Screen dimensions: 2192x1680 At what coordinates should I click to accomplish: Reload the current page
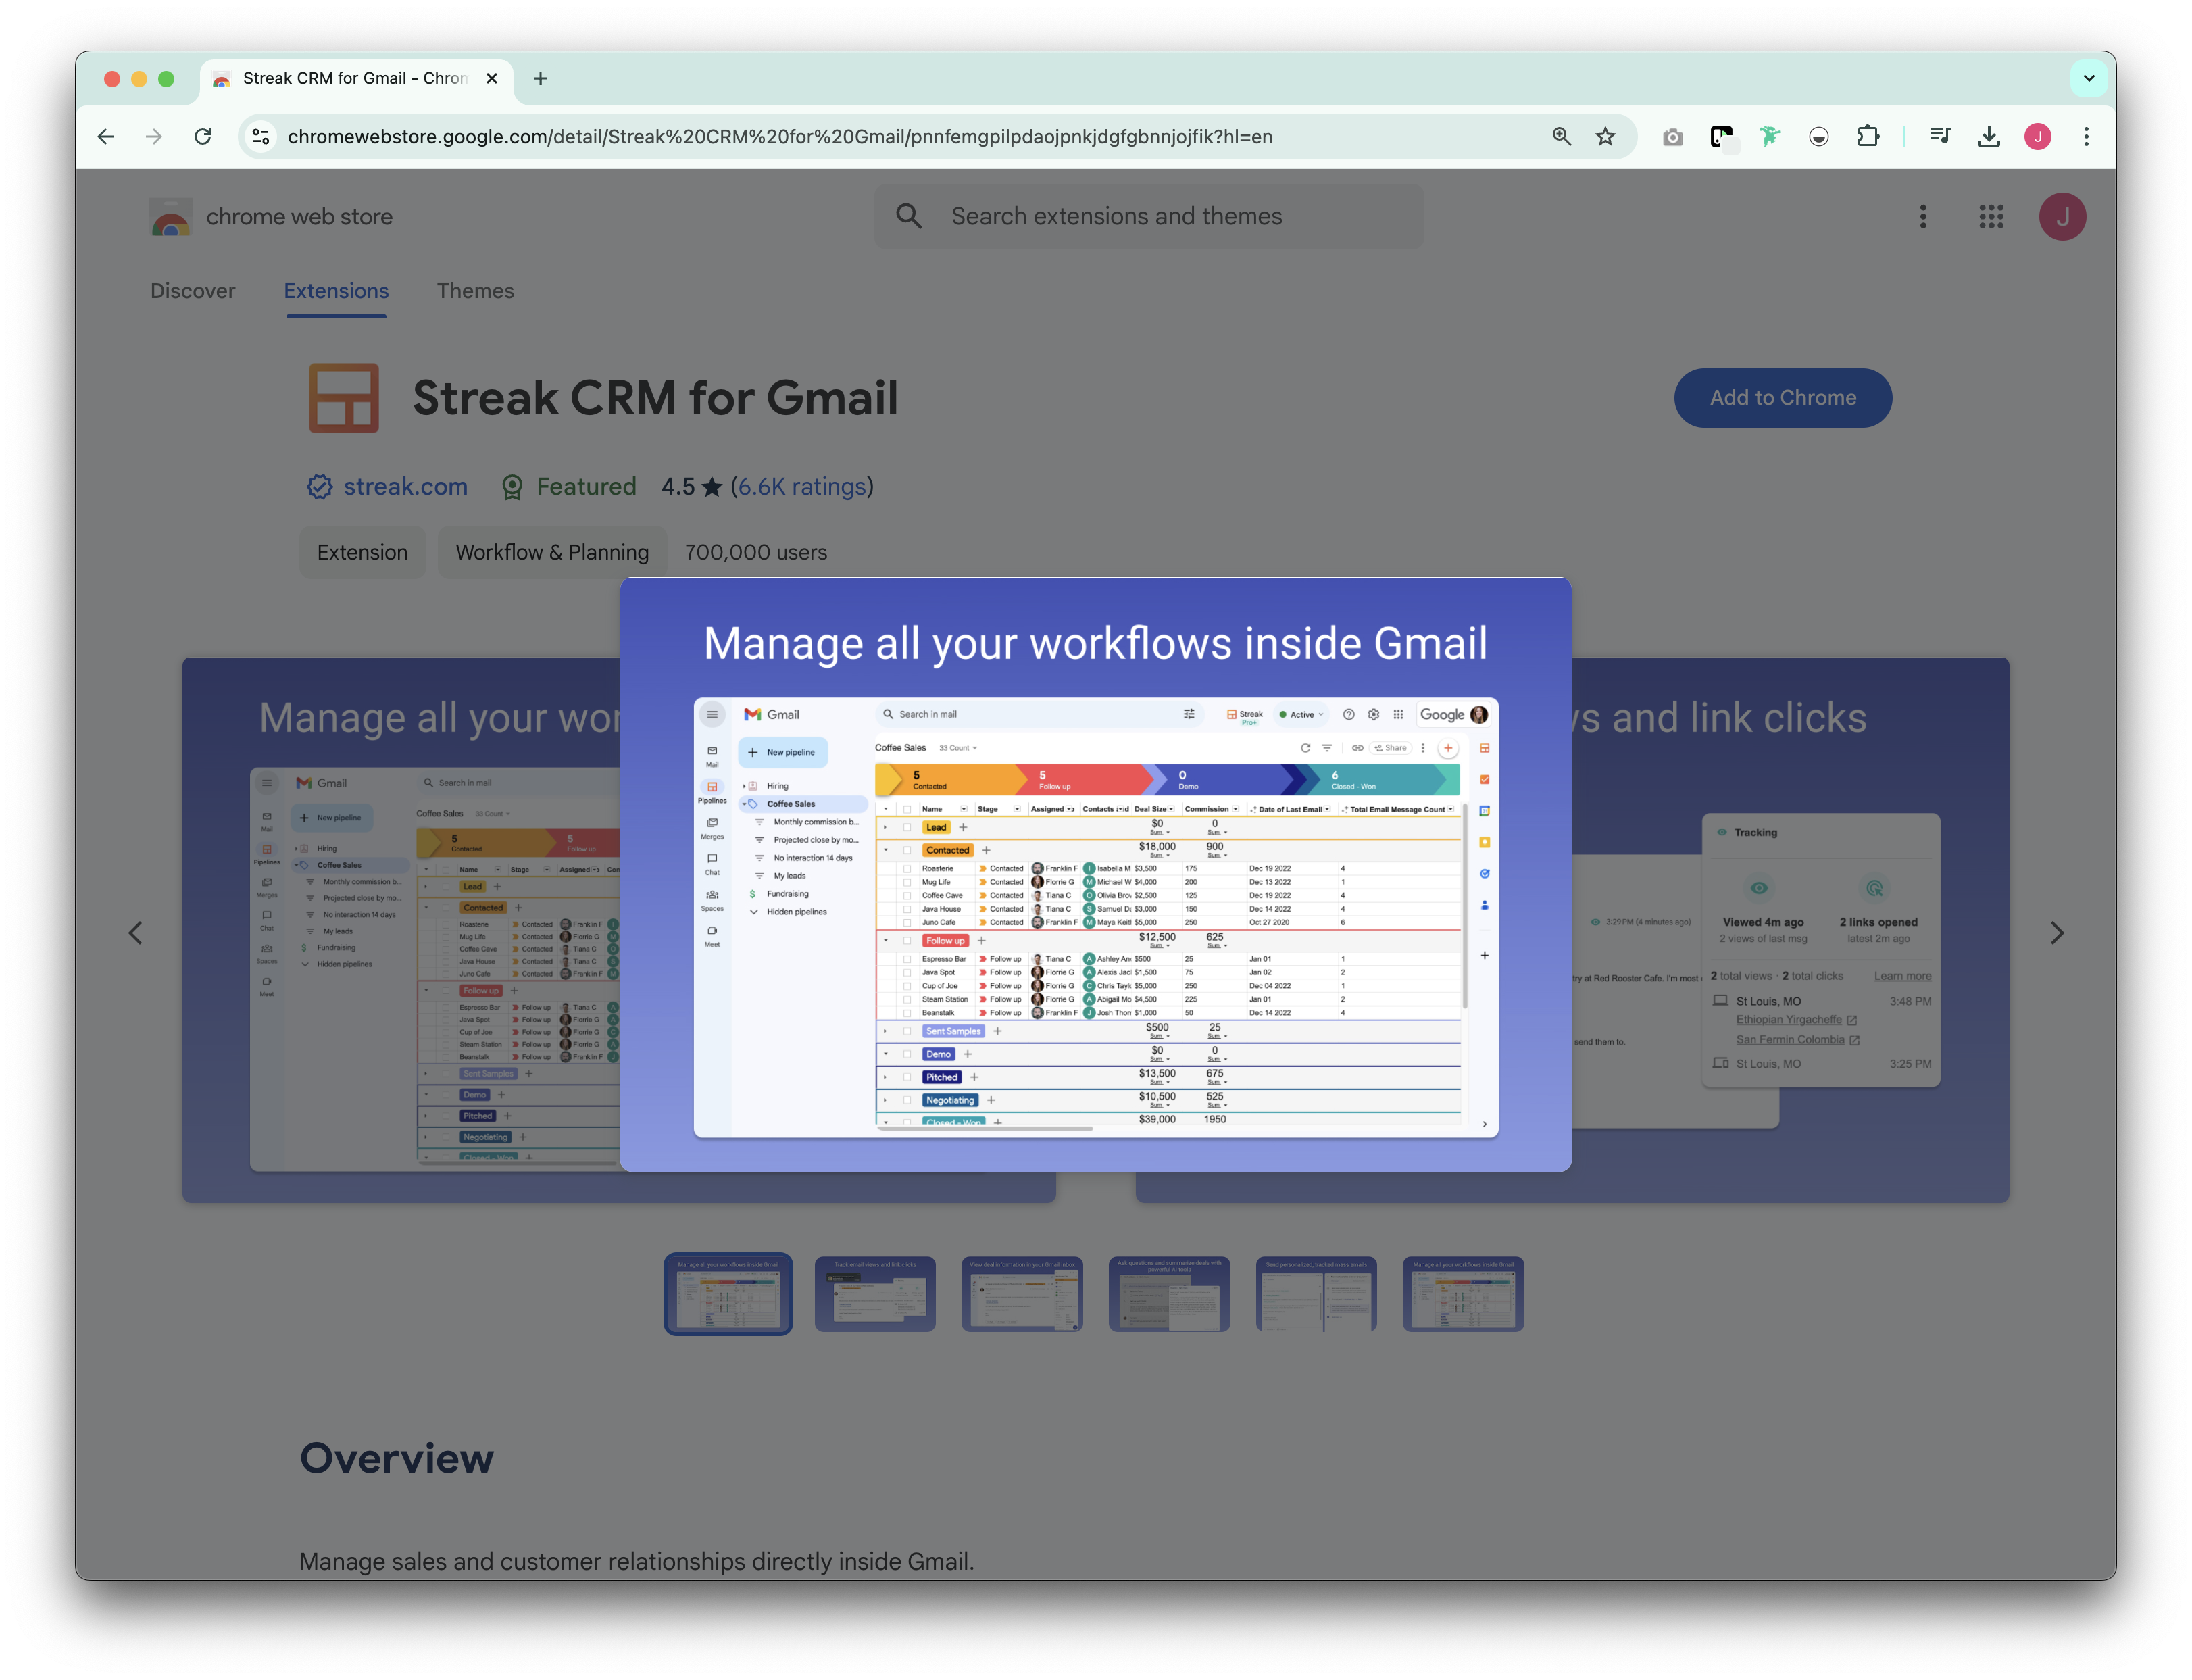(203, 137)
